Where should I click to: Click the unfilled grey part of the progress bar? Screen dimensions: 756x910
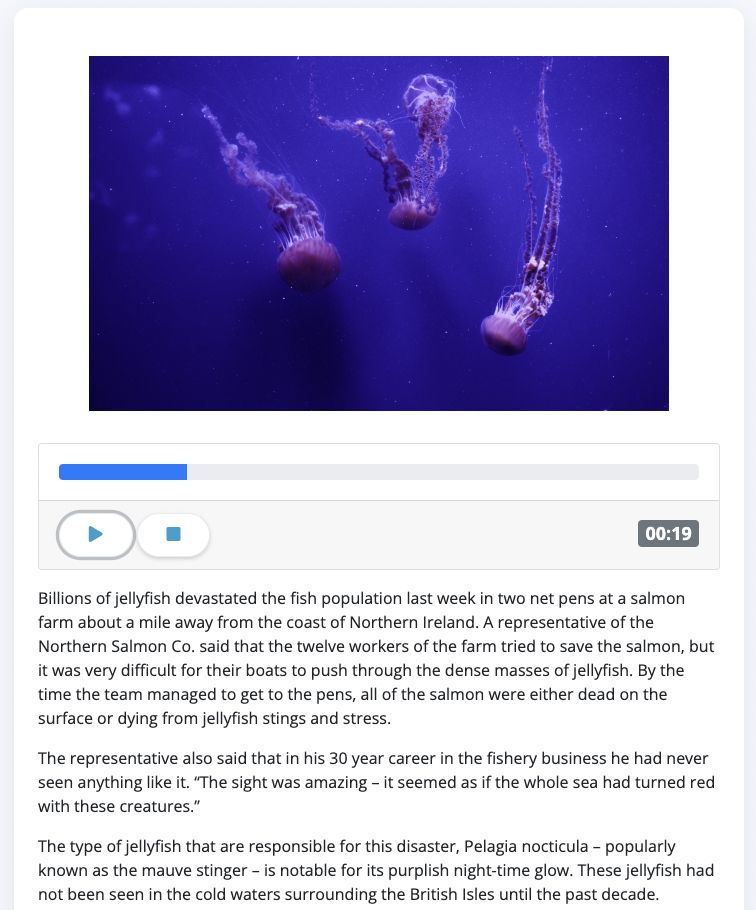point(442,472)
